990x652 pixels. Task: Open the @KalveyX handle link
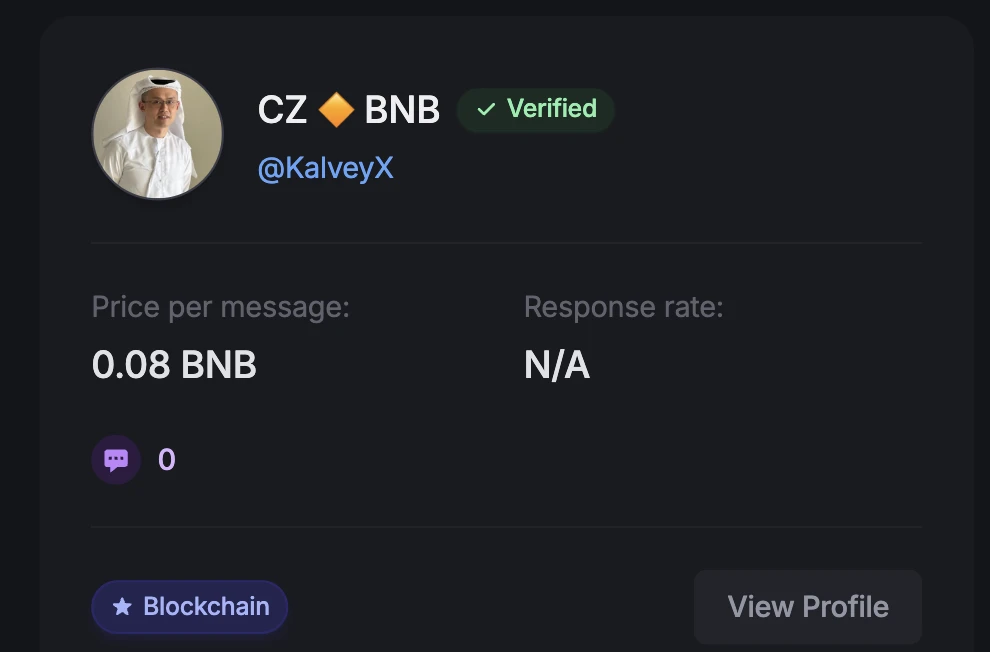pos(325,168)
